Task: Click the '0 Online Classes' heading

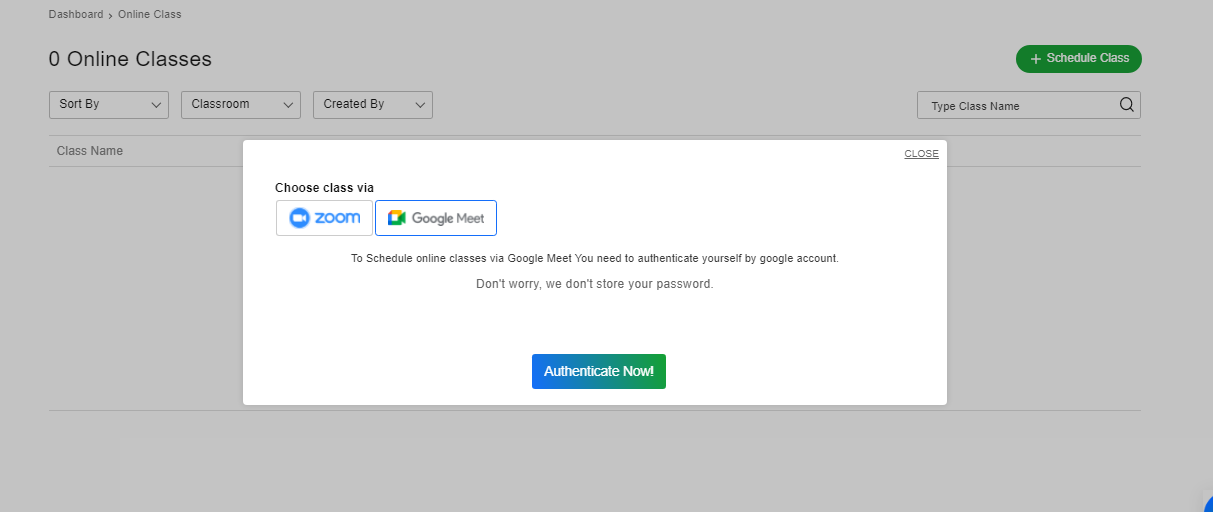Action: [x=130, y=59]
